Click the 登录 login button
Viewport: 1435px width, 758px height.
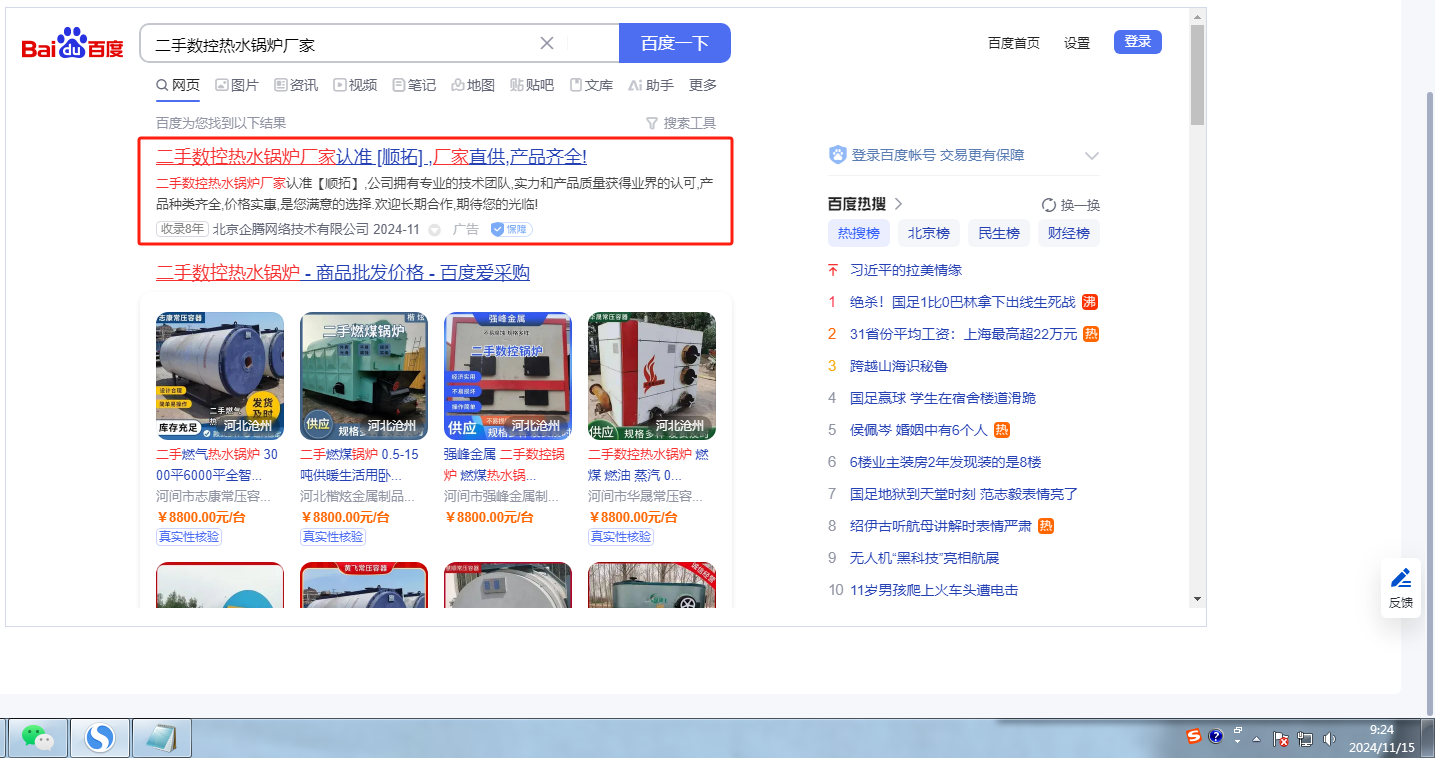(x=1138, y=42)
